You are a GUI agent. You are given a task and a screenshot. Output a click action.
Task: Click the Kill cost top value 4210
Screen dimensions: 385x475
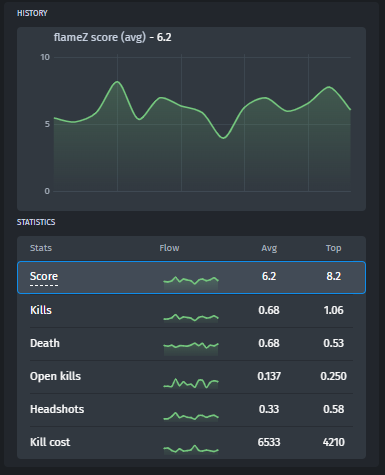pos(333,442)
